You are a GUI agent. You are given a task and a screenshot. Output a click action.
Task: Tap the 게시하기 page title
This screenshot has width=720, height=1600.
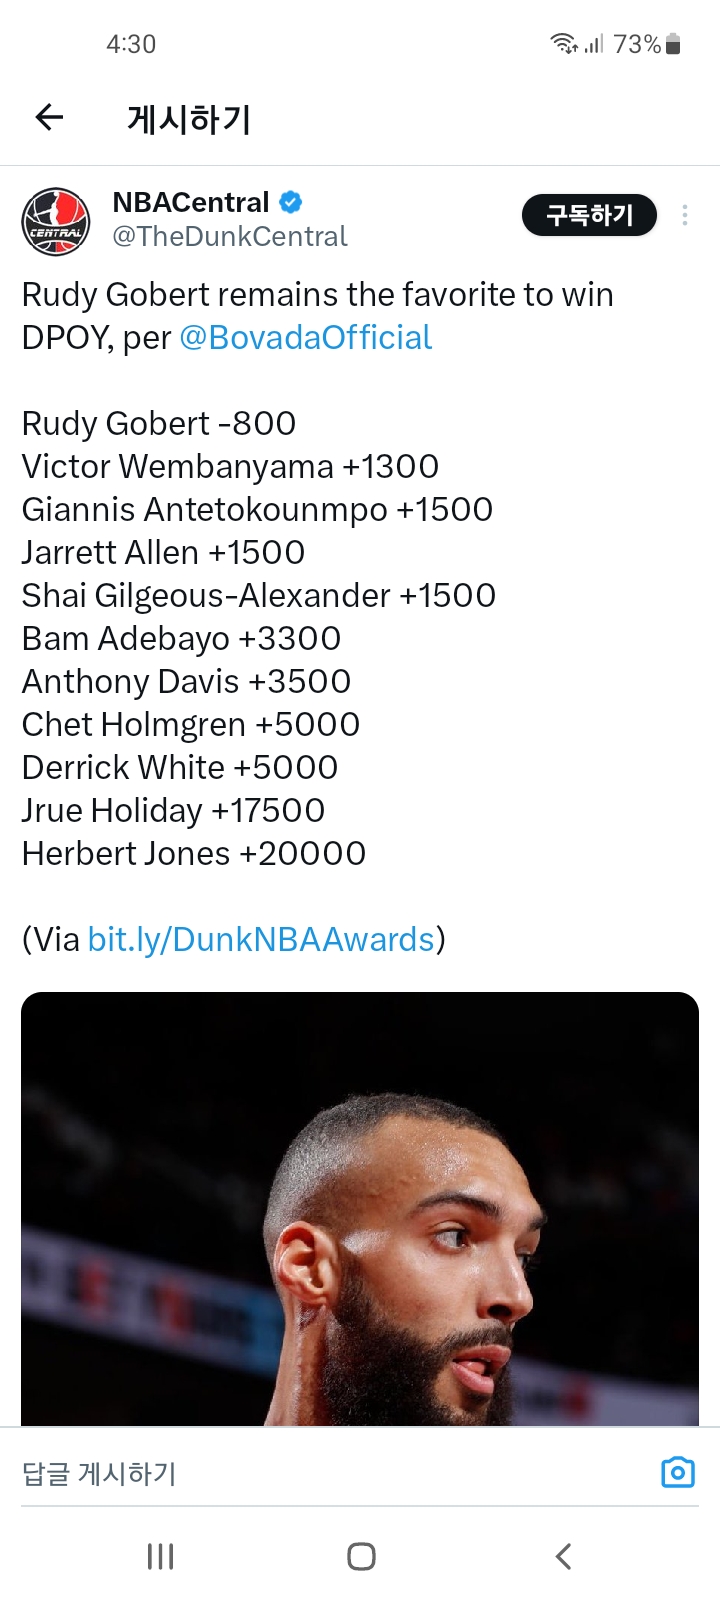coord(189,119)
